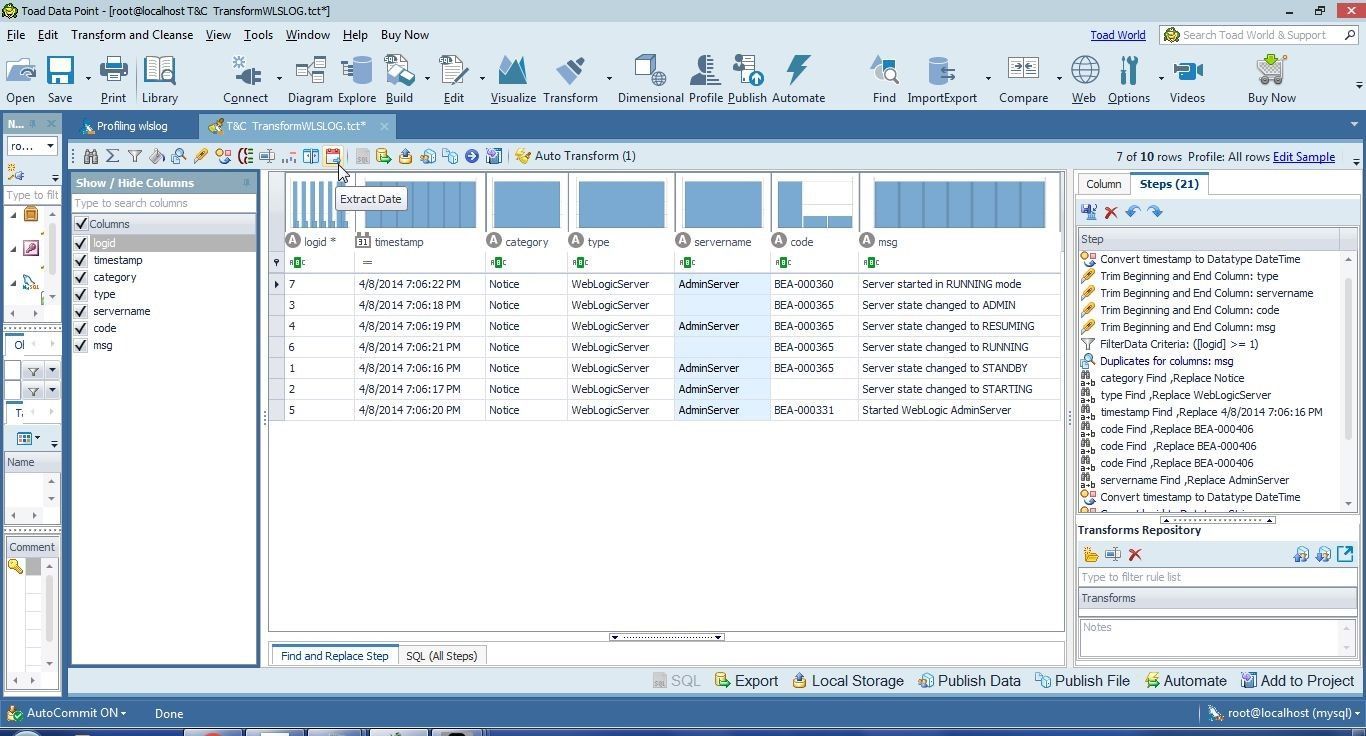
Task: Click the save steps icon in Steps panel
Action: click(x=1089, y=212)
